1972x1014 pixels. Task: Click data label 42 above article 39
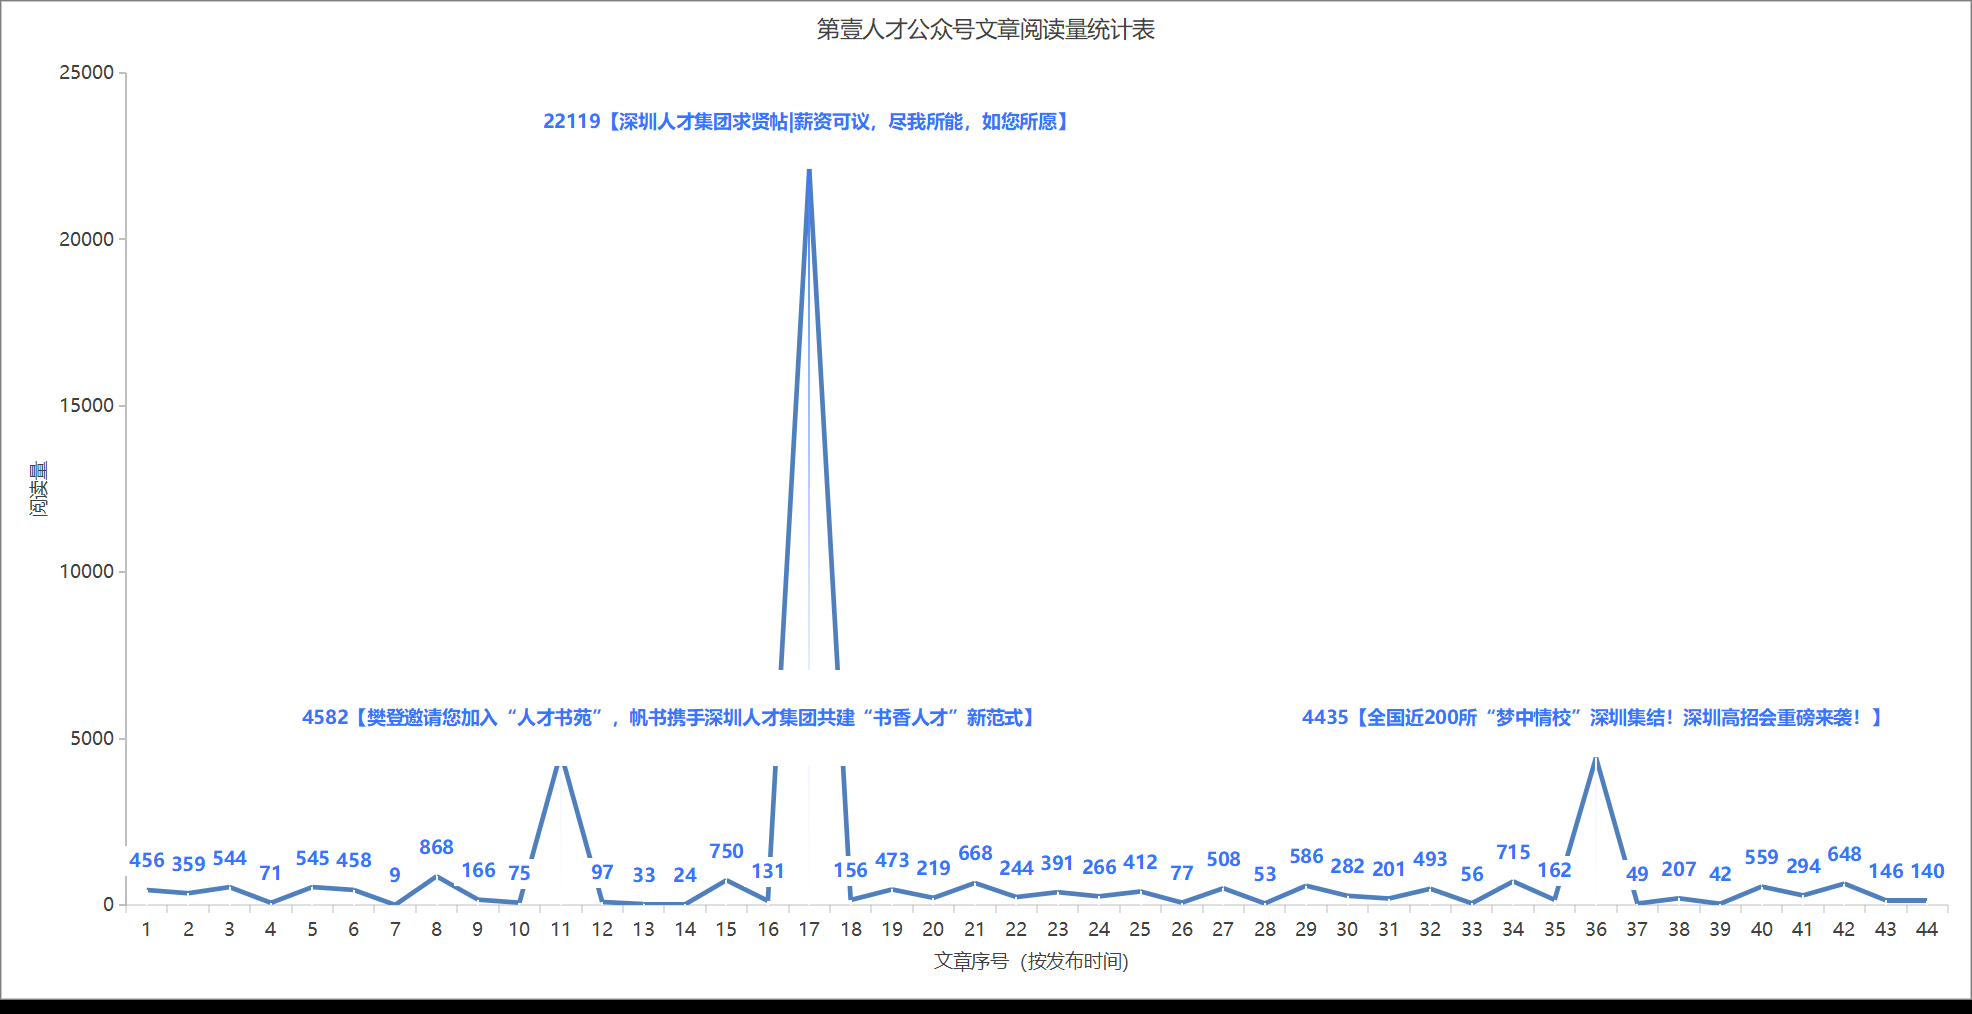1720,874
